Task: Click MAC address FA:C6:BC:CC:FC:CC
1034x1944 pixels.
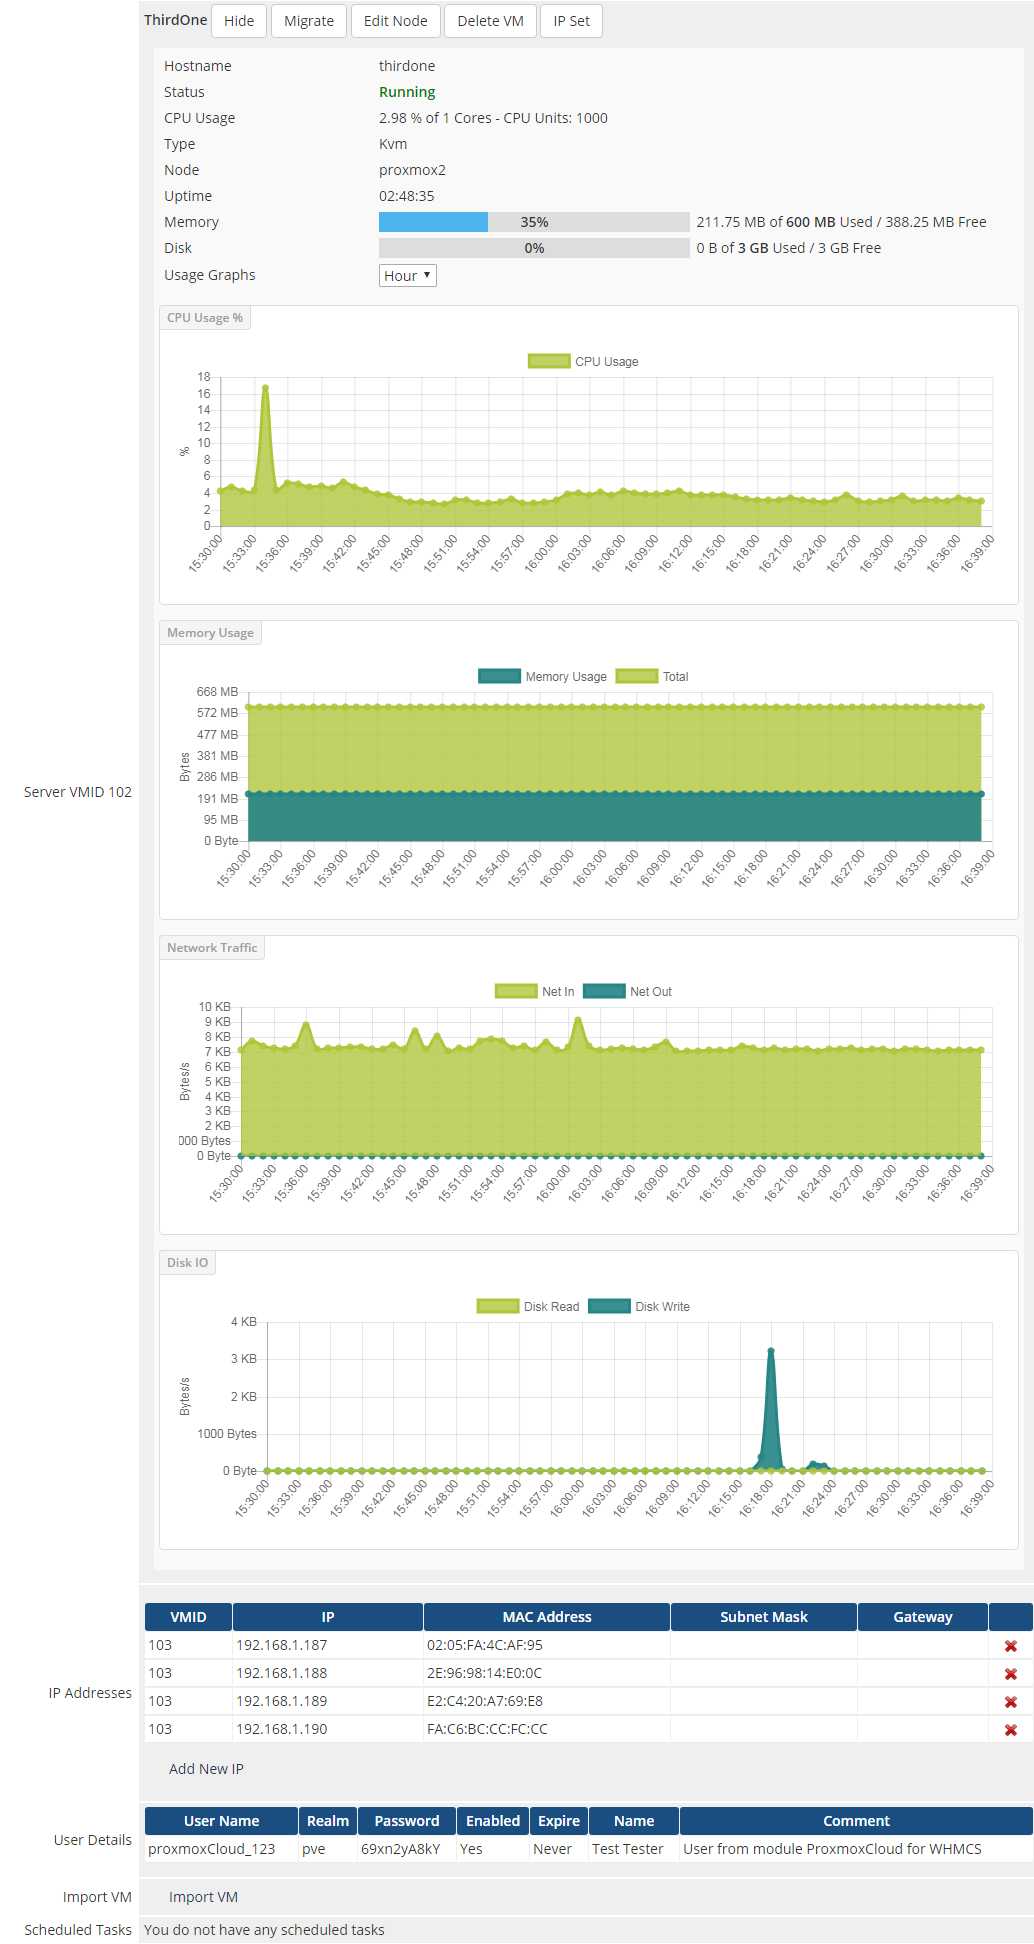Action: tap(487, 1729)
